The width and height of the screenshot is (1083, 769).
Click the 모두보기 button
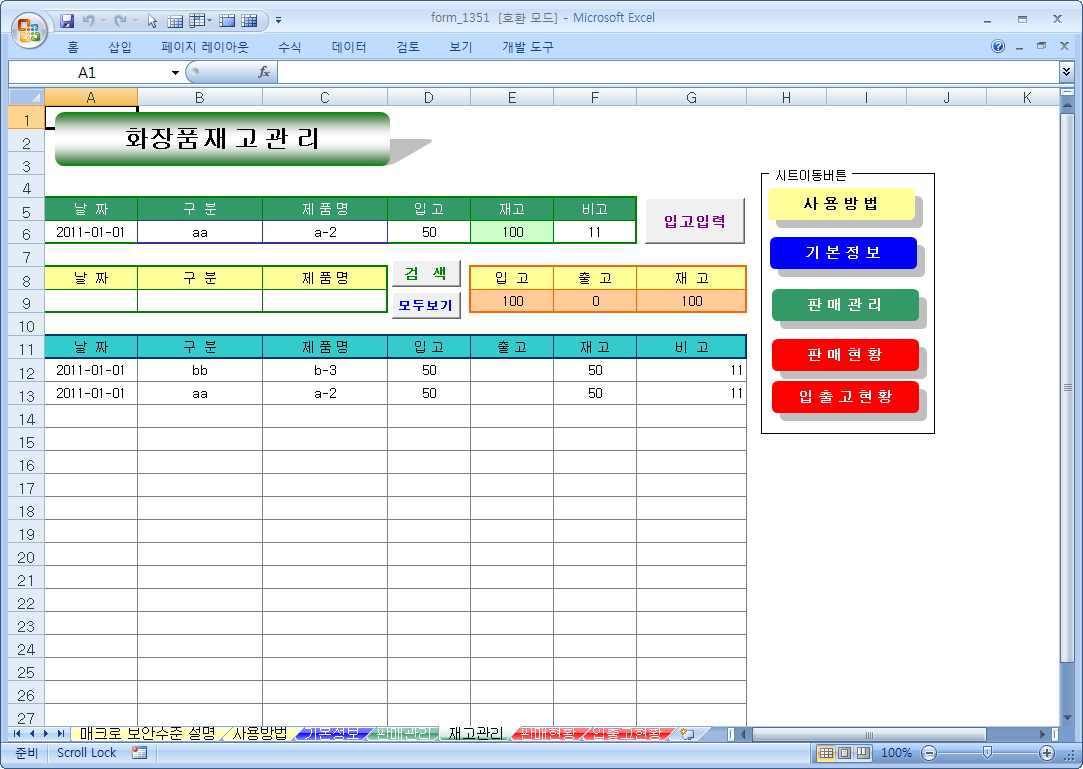(426, 305)
